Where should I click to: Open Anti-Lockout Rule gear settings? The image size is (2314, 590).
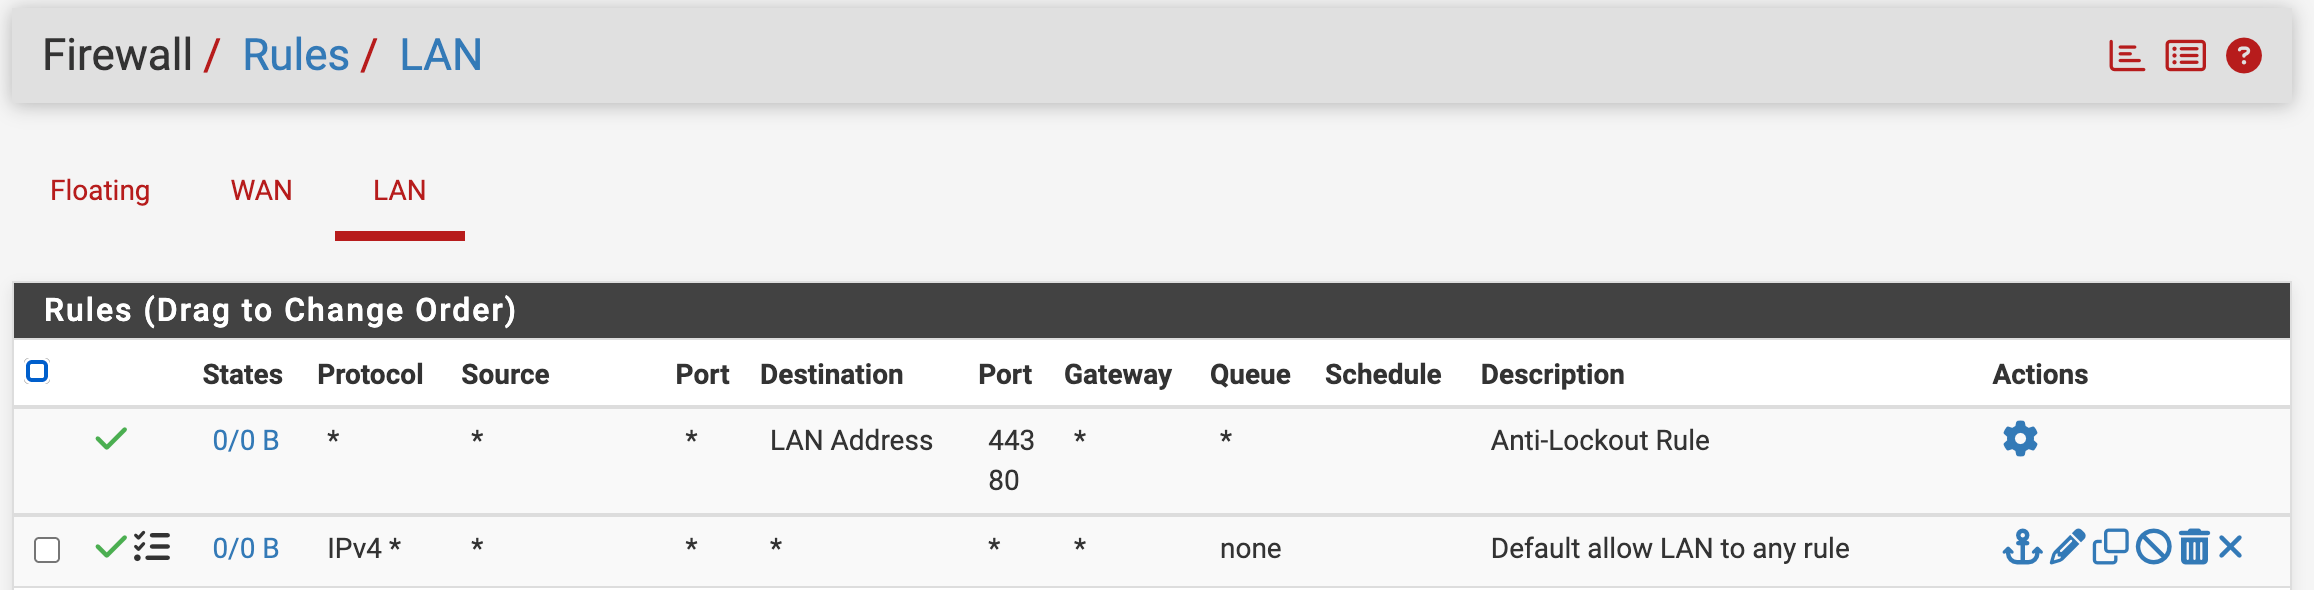(x=2020, y=439)
